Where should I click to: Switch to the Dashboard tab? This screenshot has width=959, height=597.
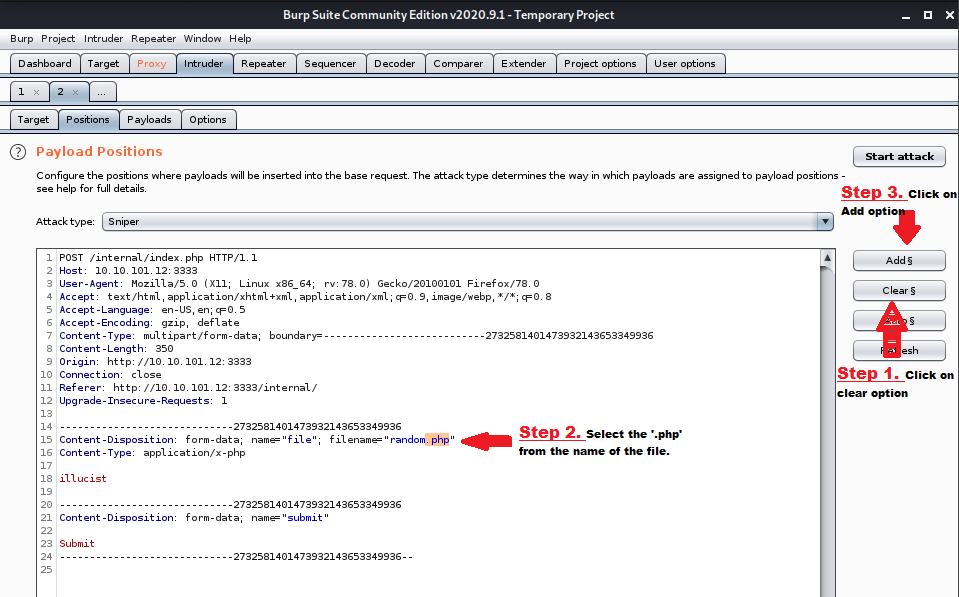click(x=45, y=64)
